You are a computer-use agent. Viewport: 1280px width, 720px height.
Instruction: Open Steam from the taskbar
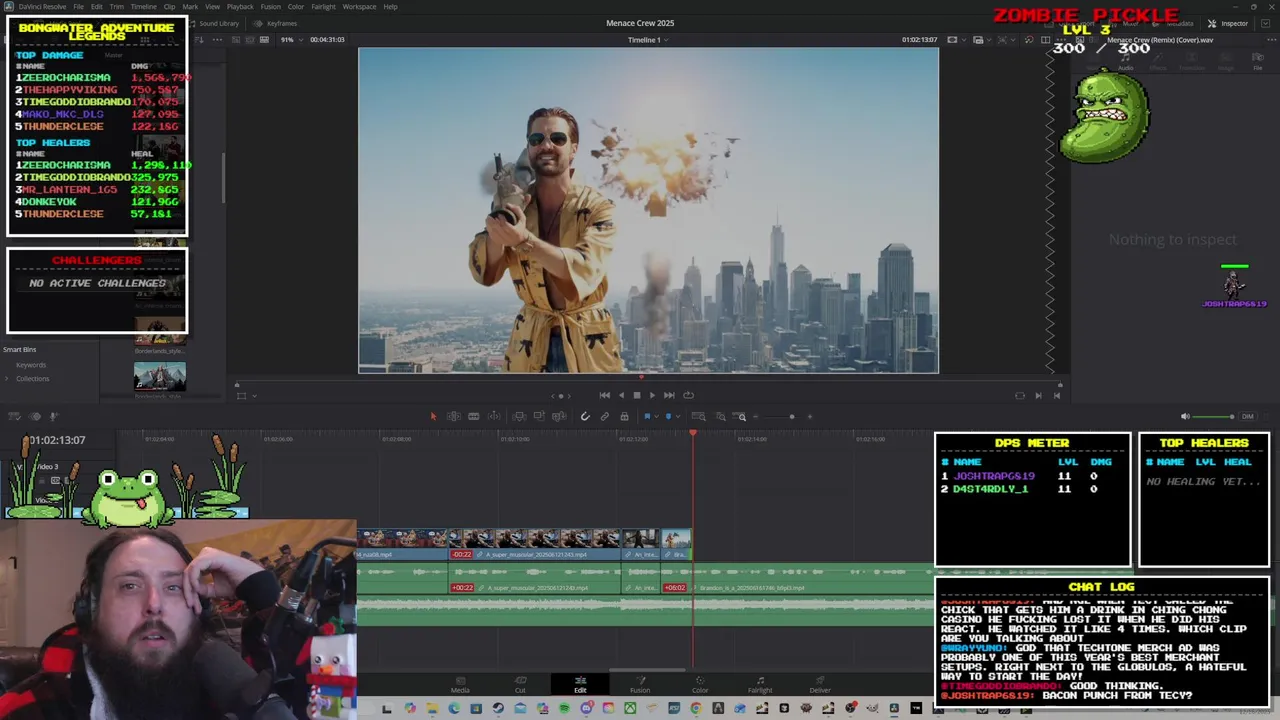498,709
